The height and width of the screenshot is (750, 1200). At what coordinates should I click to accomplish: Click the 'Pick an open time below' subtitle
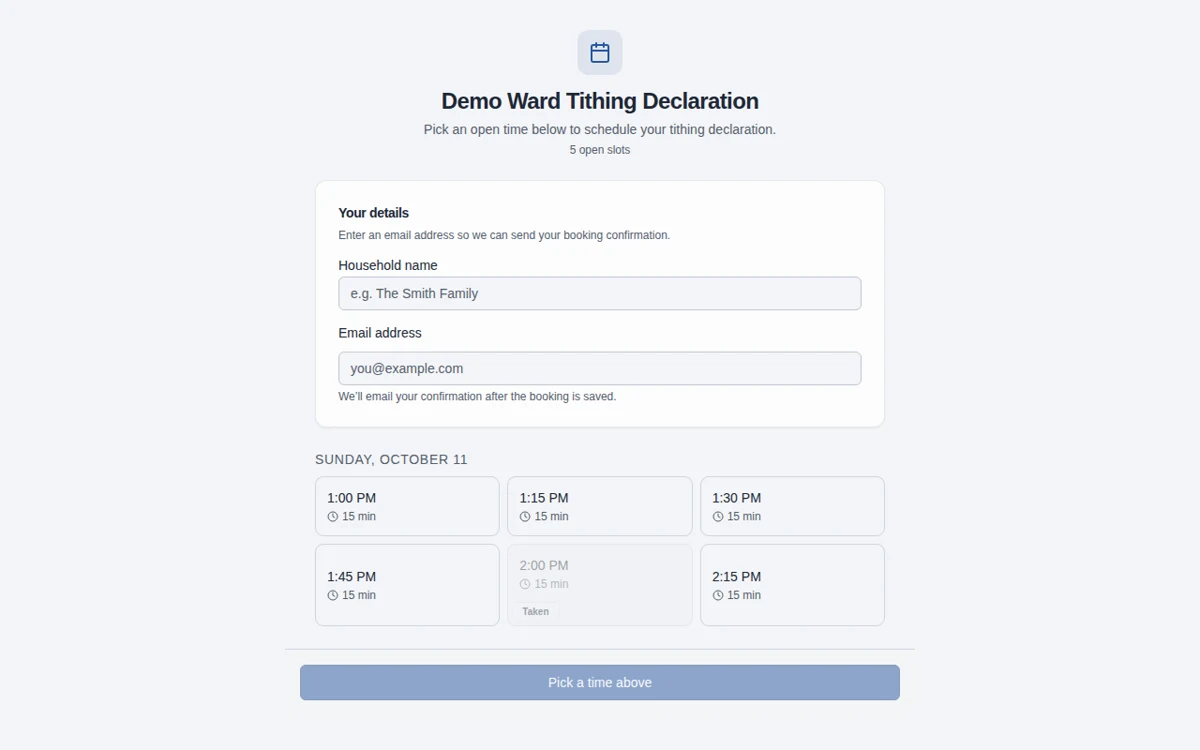(x=600, y=129)
